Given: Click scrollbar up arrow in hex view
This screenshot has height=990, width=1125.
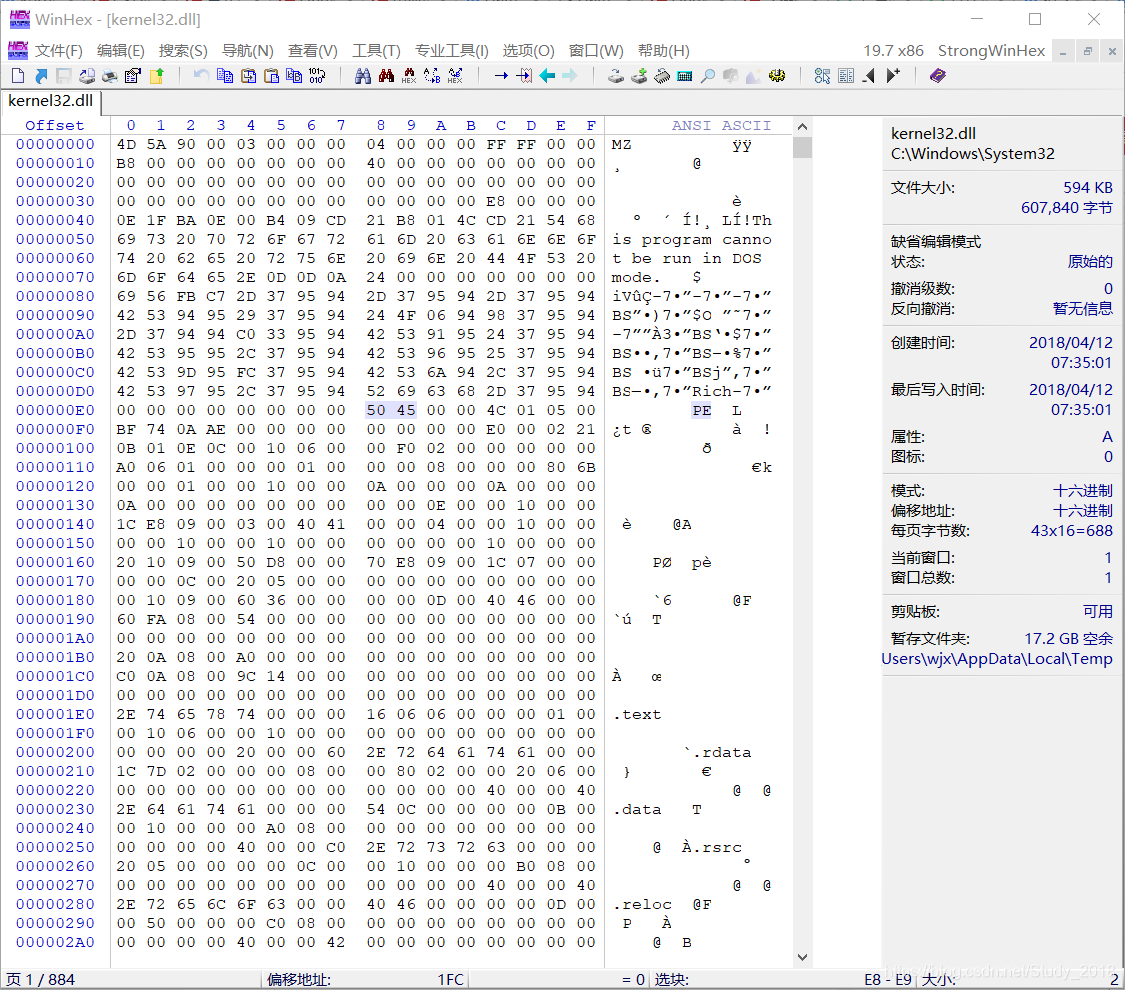Looking at the screenshot, I should pyautogui.click(x=802, y=126).
